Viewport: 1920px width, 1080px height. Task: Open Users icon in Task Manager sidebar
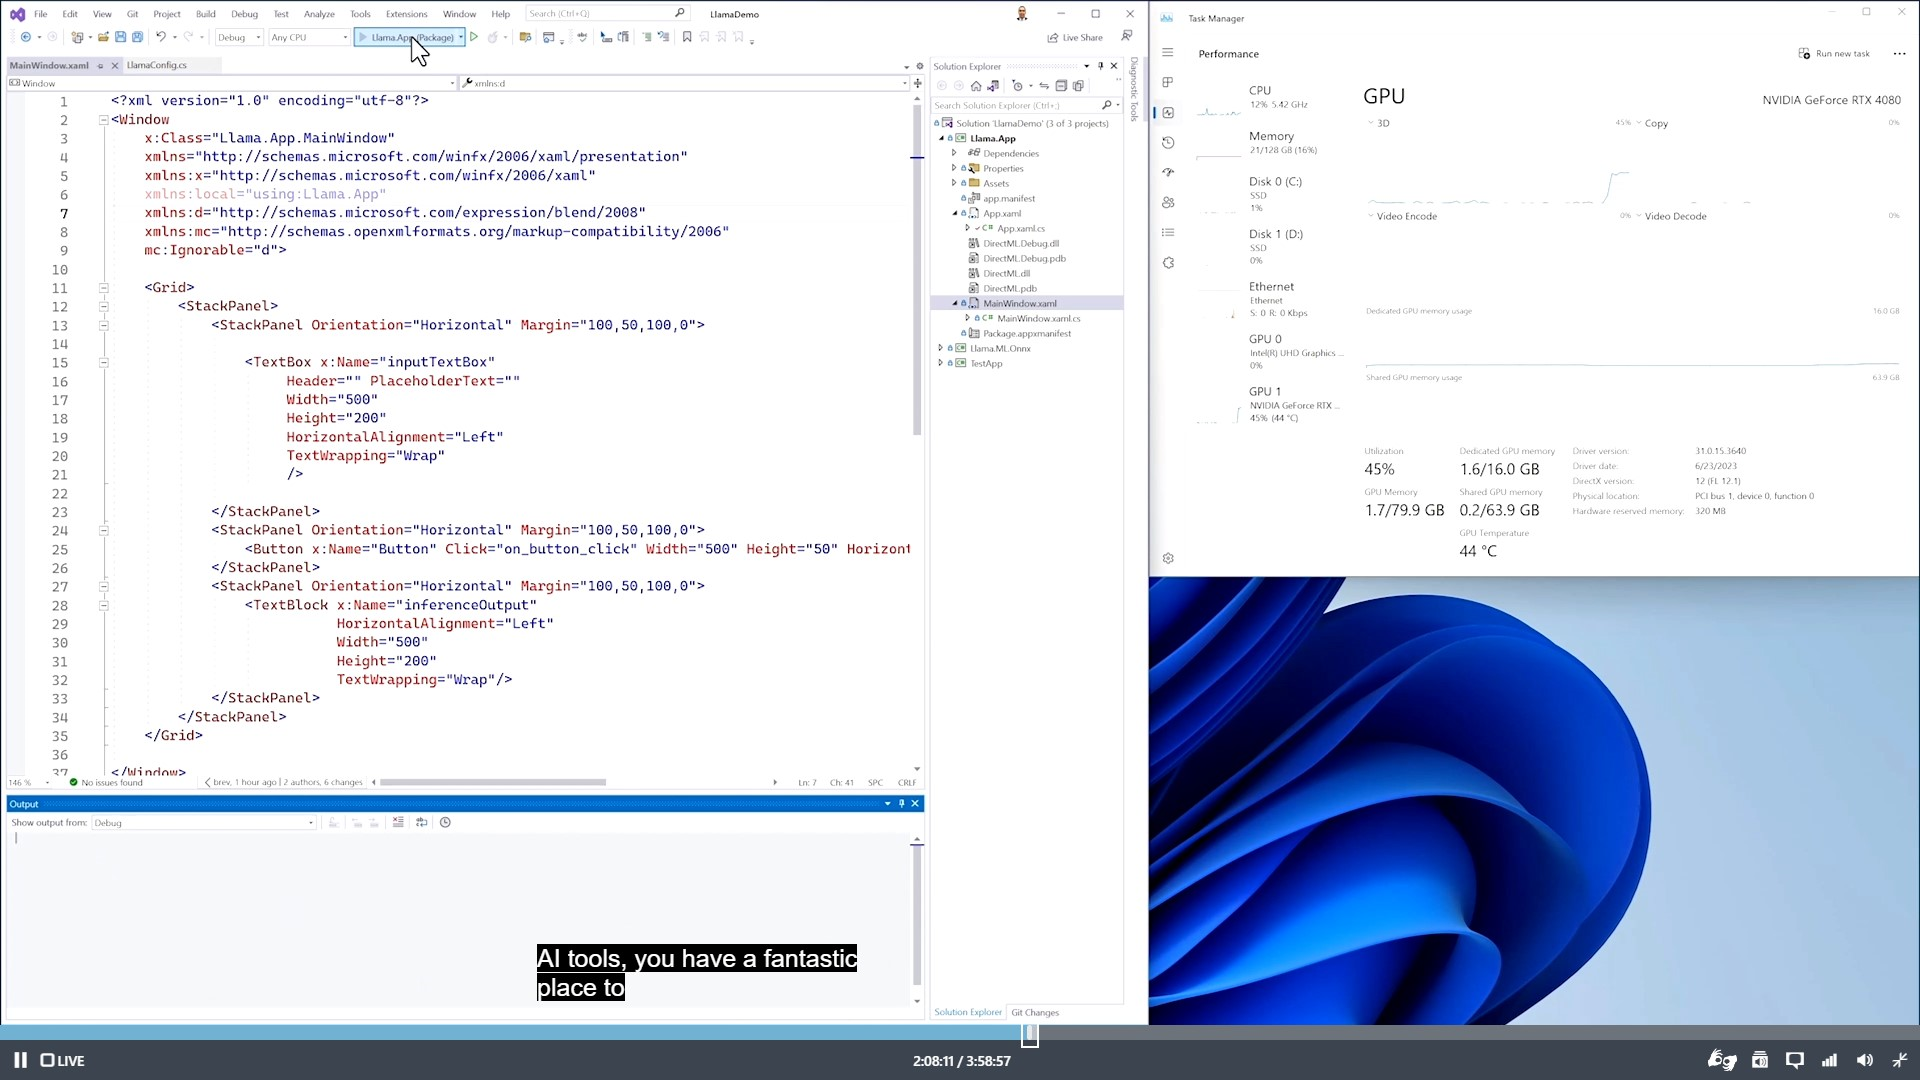(1167, 203)
